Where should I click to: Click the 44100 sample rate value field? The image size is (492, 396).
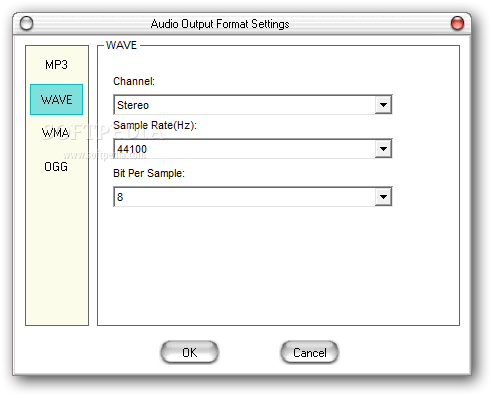coord(245,149)
